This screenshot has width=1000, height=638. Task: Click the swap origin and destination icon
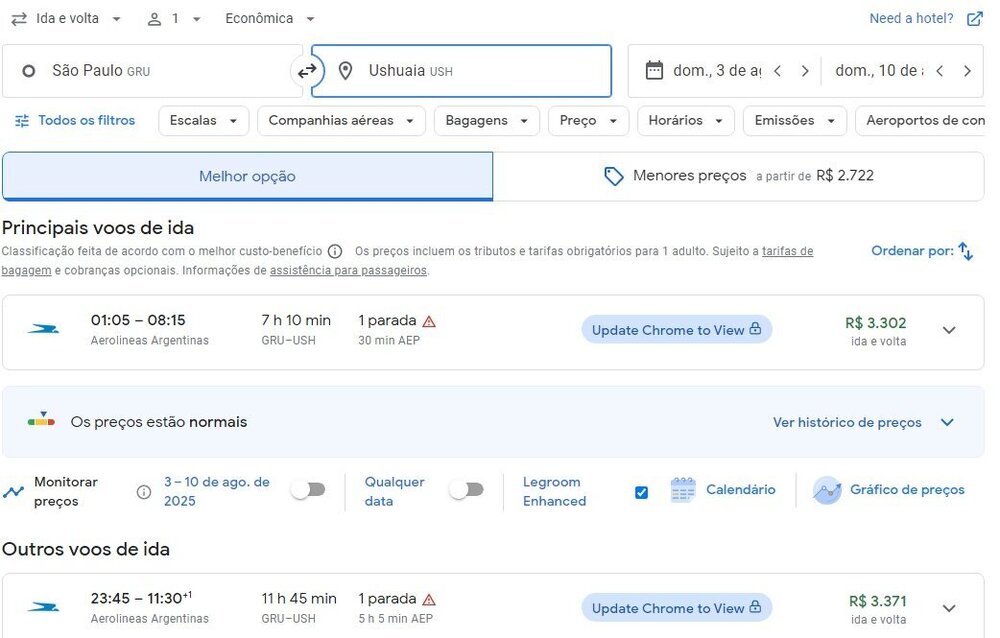coord(307,71)
